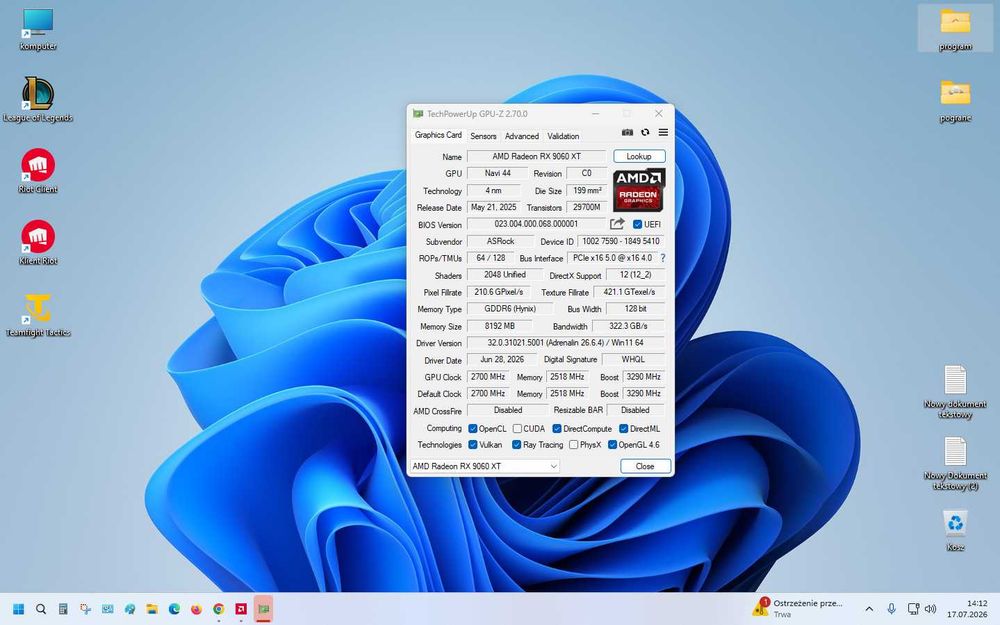1000x625 pixels.
Task: Select the Teamfight Tactics desktop icon
Action: 38,314
